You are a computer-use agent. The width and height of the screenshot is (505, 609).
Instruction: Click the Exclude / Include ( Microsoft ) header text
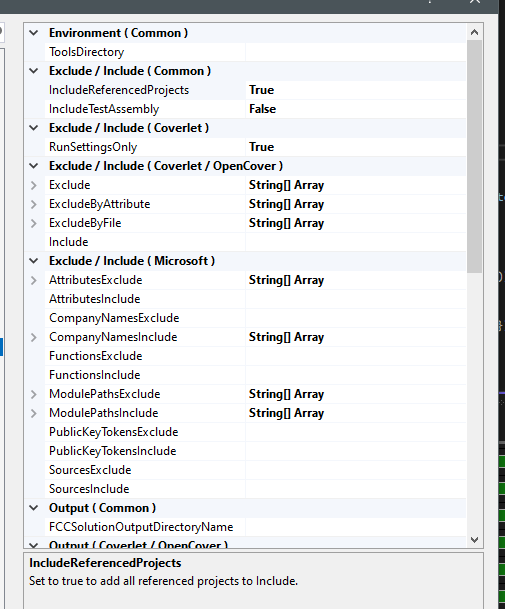pos(132,261)
